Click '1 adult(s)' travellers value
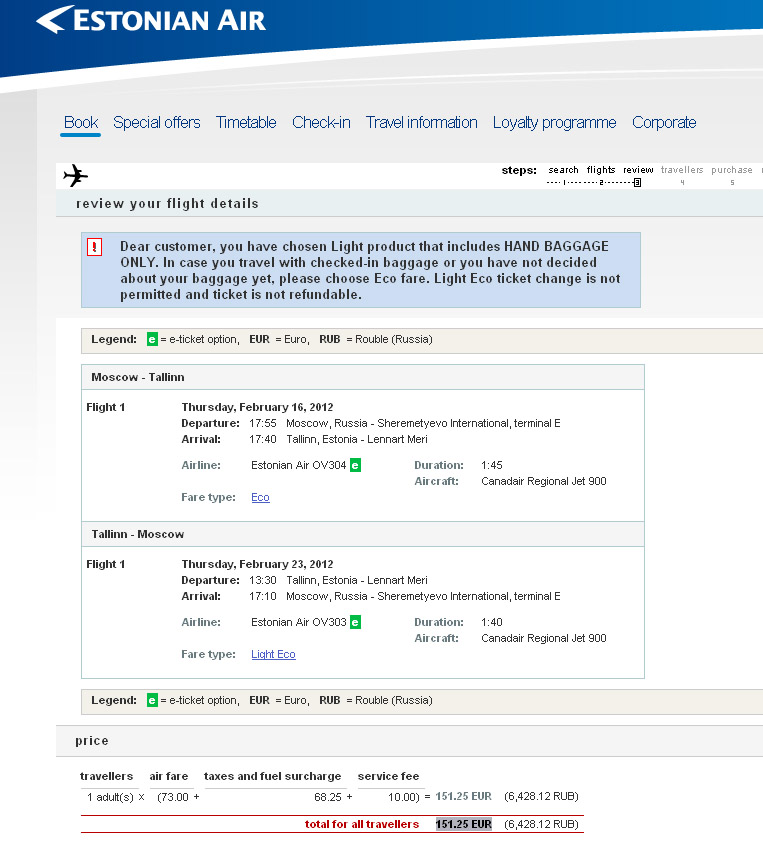Image resolution: width=763 pixels, height=842 pixels. [x=110, y=797]
